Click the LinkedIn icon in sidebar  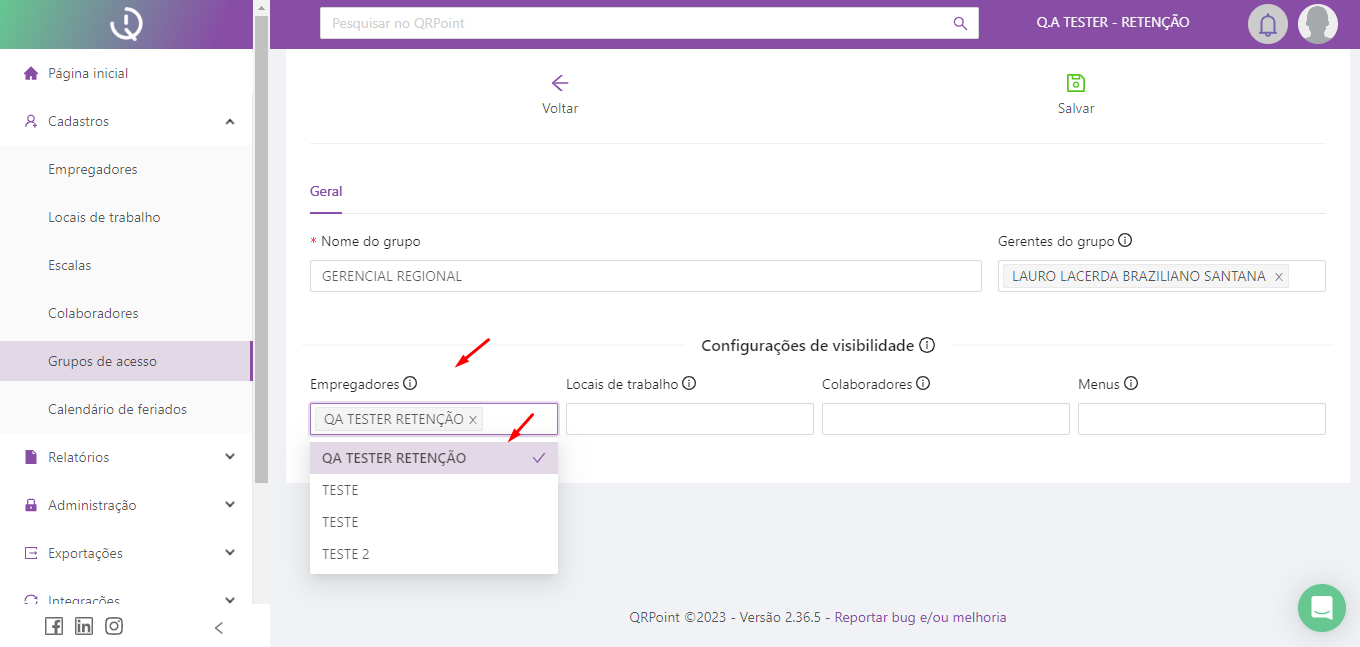(84, 626)
